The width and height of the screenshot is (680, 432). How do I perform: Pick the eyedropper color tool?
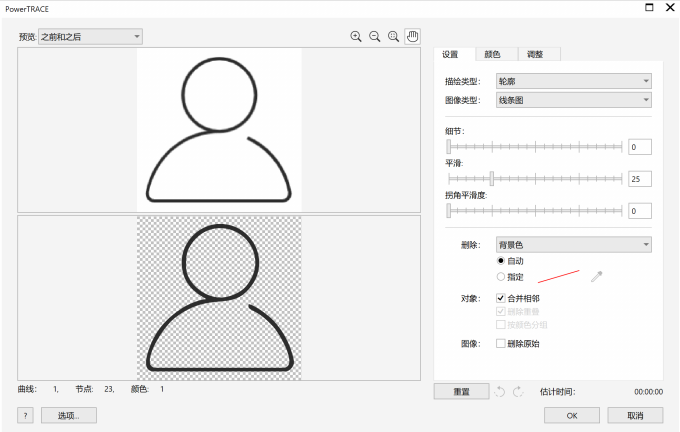(597, 276)
